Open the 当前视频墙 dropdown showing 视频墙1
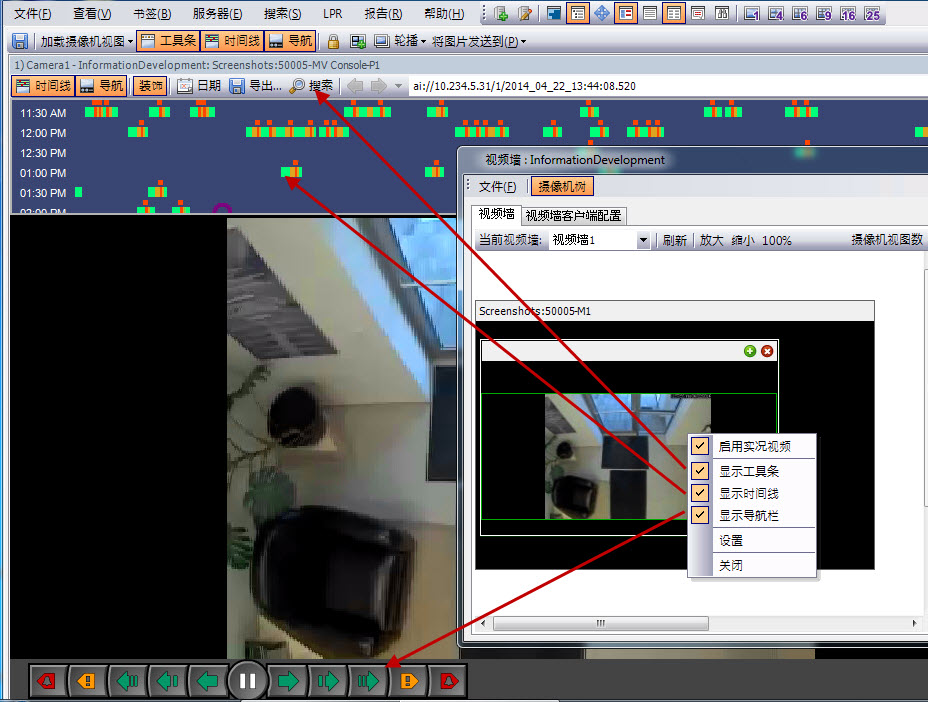 [x=643, y=241]
